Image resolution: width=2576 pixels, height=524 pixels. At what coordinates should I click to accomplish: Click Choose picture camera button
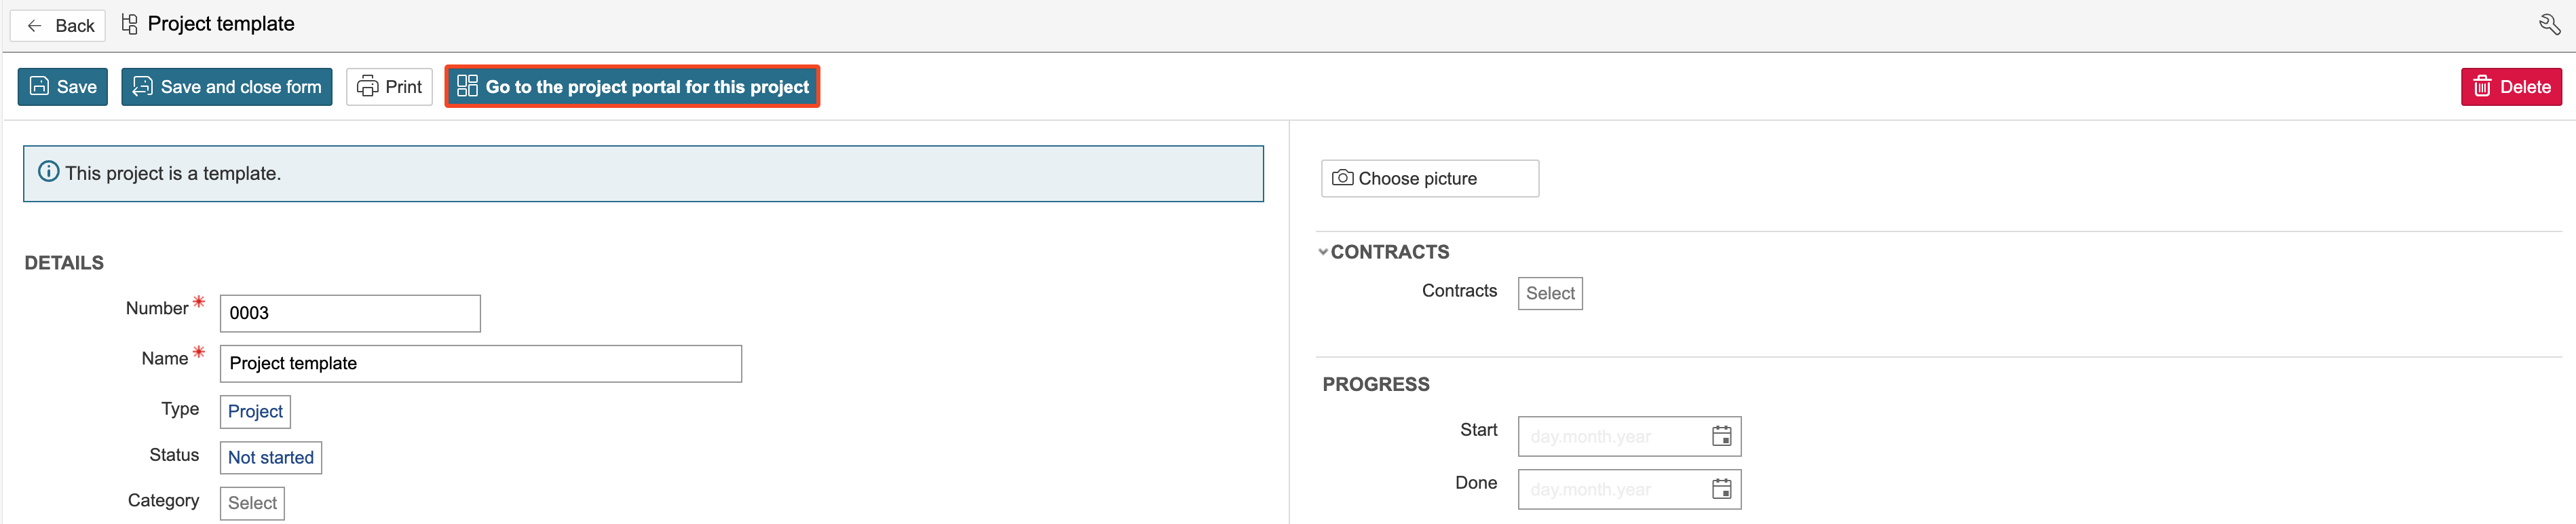pyautogui.click(x=1429, y=179)
